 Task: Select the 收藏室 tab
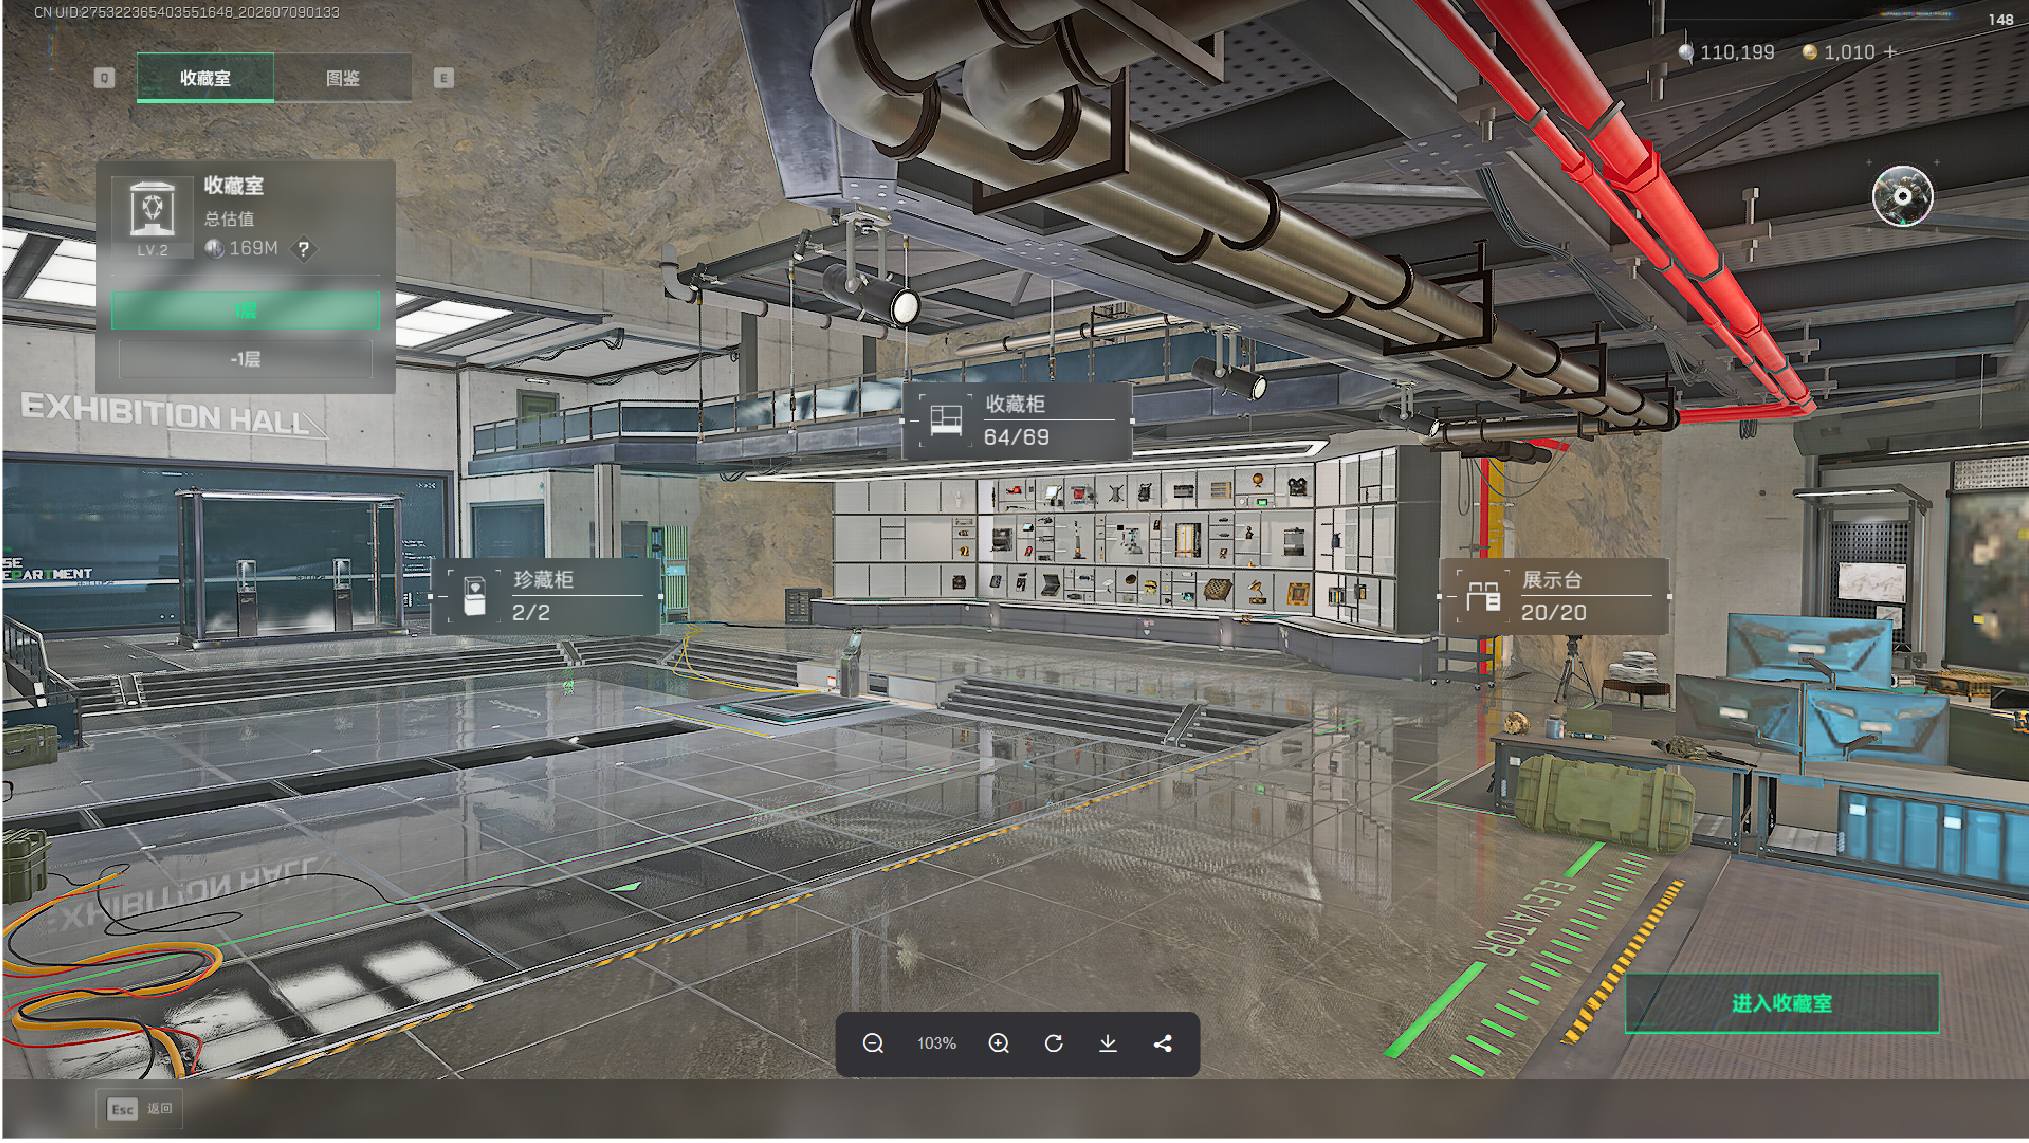pyautogui.click(x=205, y=78)
